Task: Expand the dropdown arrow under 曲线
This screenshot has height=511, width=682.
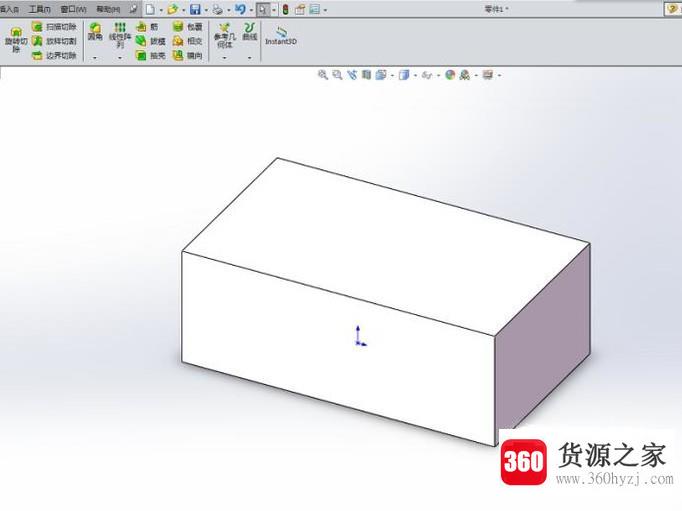Action: 250,58
